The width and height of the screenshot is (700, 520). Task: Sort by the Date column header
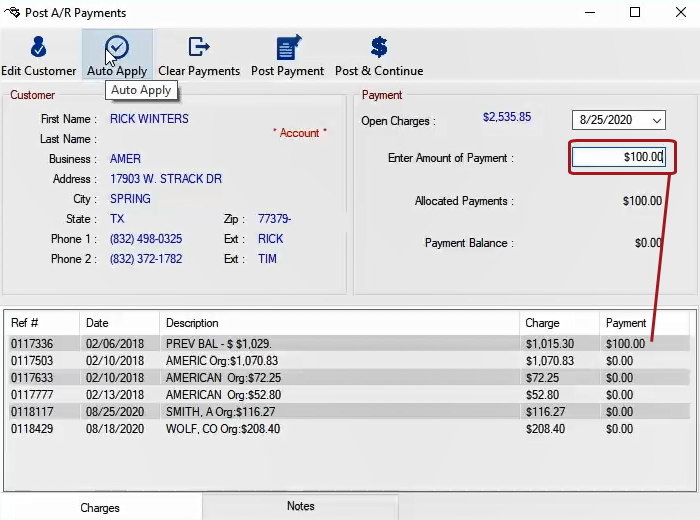119,323
